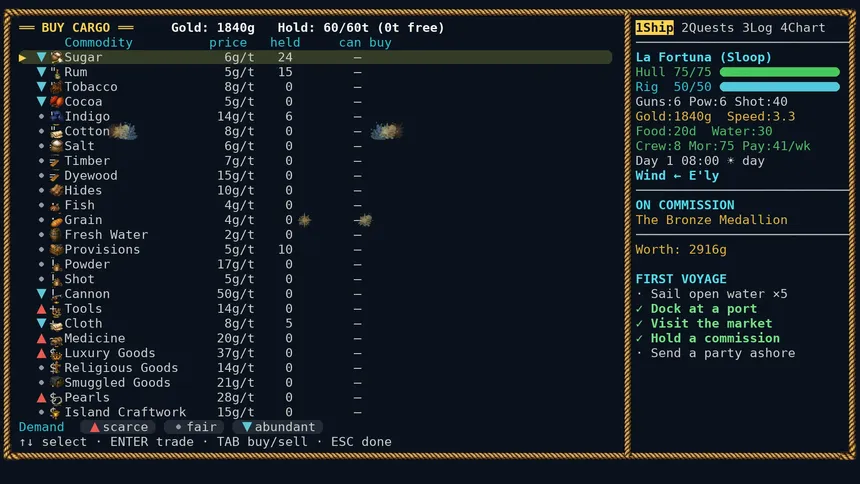The image size is (860, 484).
Task: Click Sugar price 6g/t
Action: [x=239, y=57]
